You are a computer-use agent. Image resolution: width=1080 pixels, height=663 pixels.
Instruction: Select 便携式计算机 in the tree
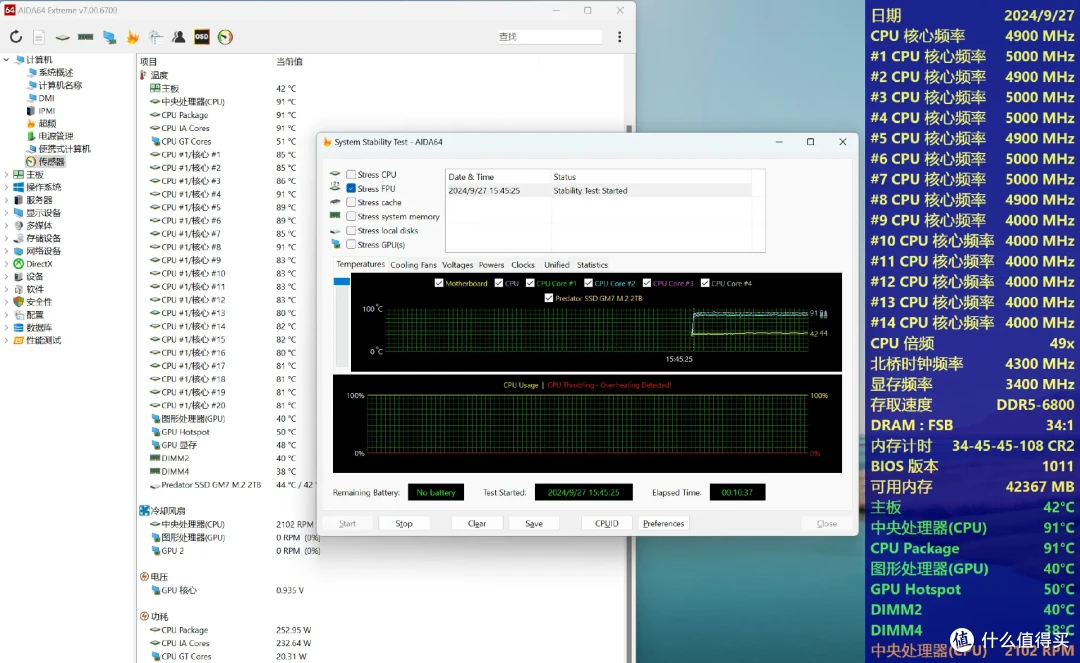tap(58, 149)
